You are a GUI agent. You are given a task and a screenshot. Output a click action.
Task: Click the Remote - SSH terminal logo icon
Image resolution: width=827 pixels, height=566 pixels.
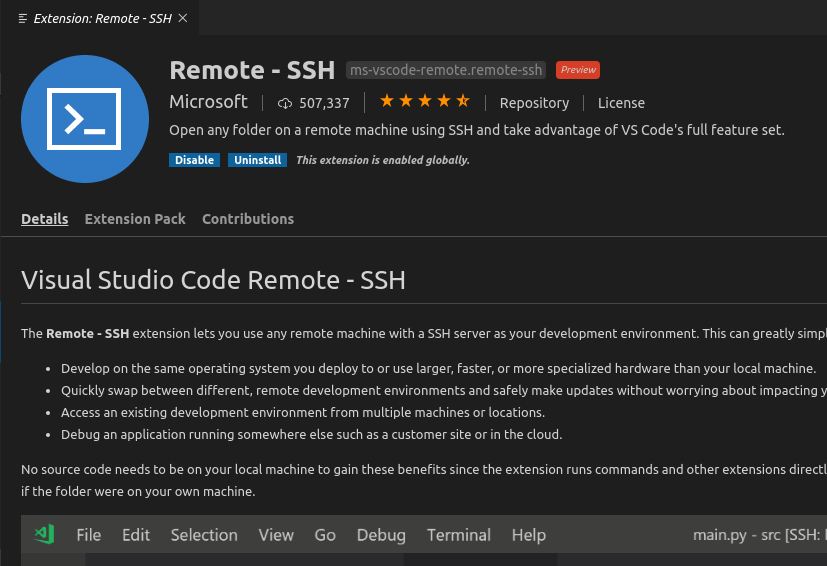pyautogui.click(x=85, y=119)
